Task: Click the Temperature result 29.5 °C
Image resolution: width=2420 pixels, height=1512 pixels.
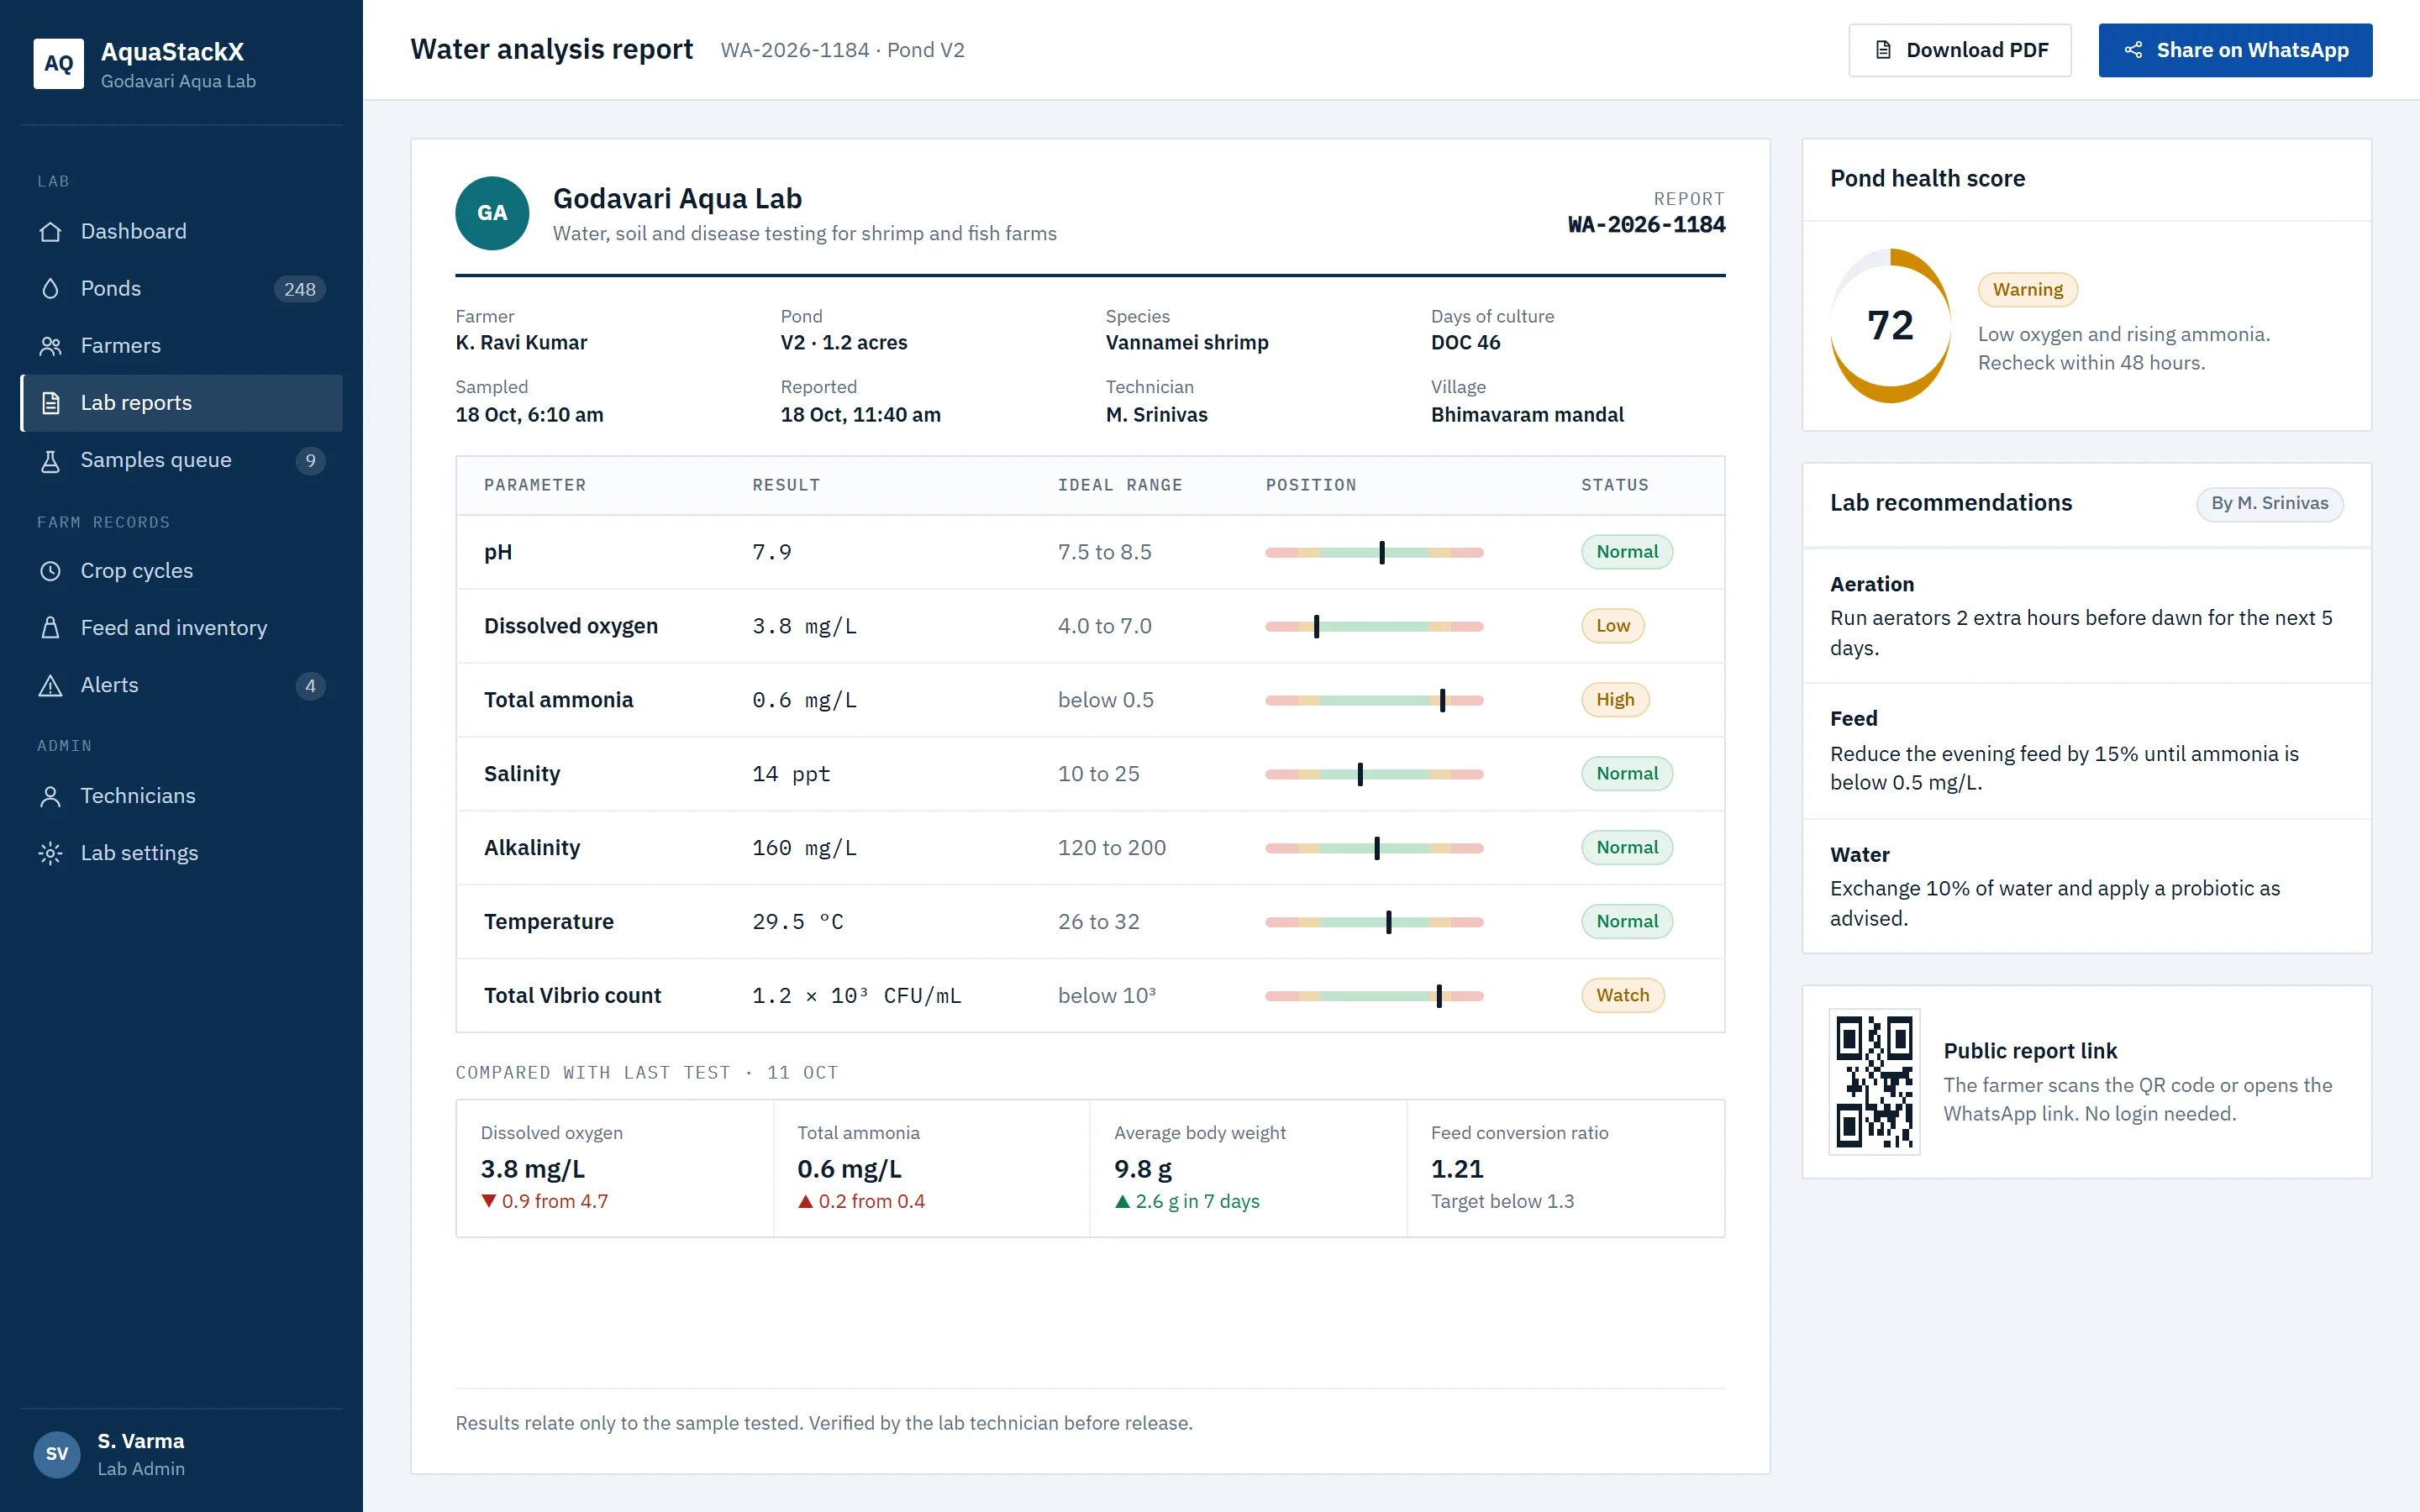Action: pos(797,922)
